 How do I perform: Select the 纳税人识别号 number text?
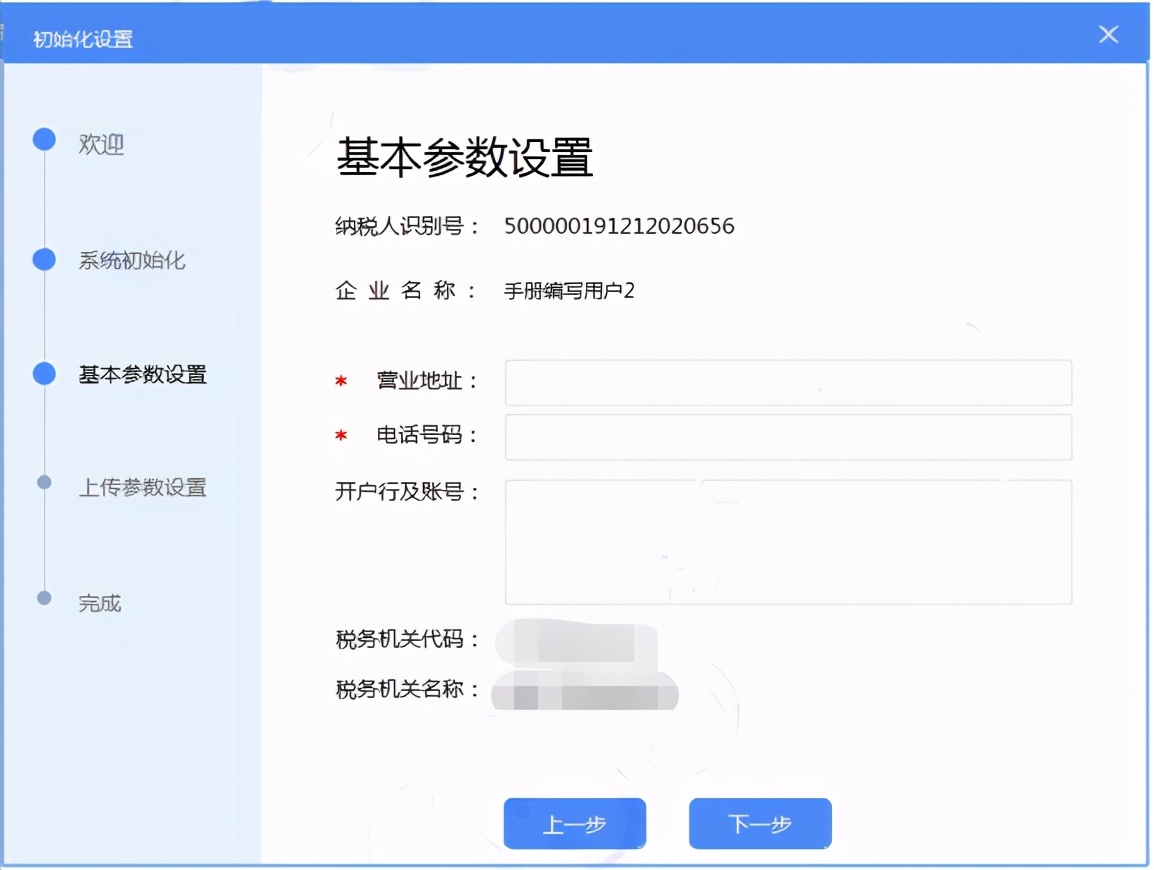click(617, 226)
